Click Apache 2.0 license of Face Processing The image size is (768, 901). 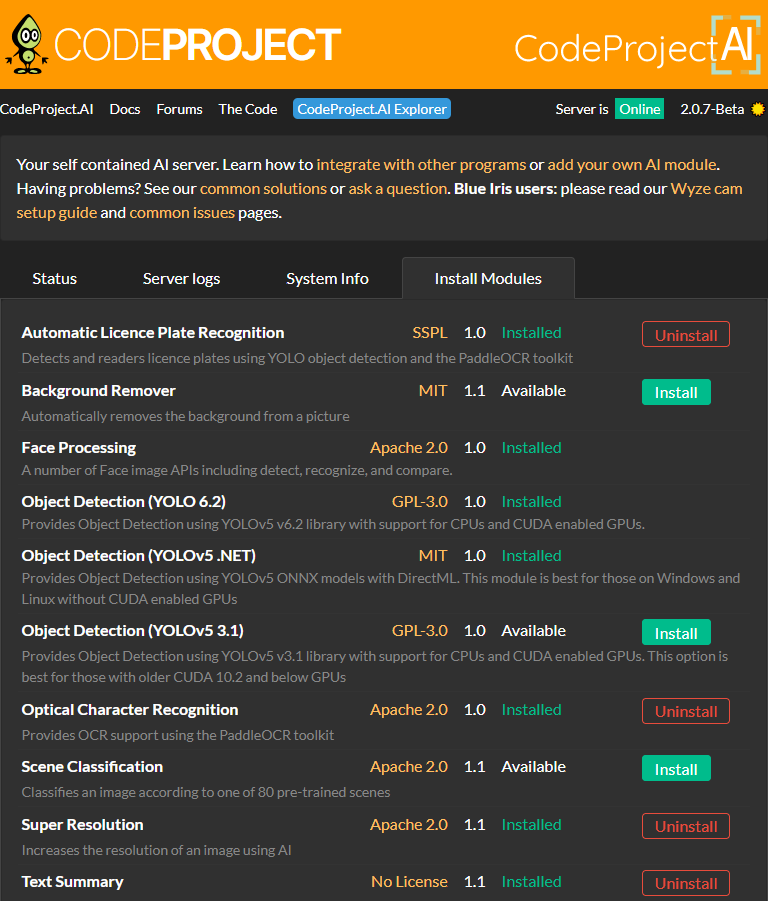[409, 448]
